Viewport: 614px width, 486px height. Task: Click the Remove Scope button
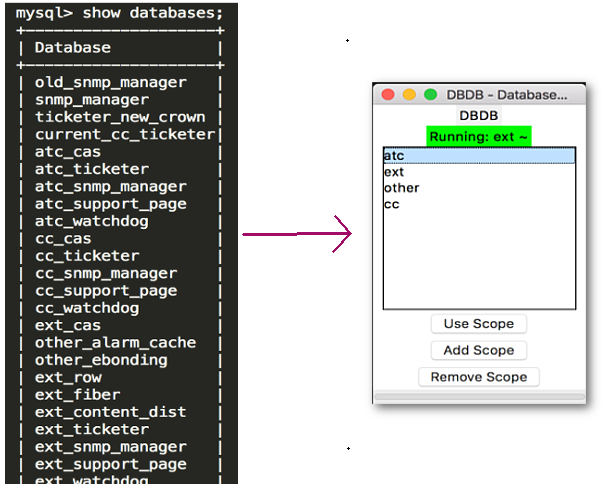478,377
